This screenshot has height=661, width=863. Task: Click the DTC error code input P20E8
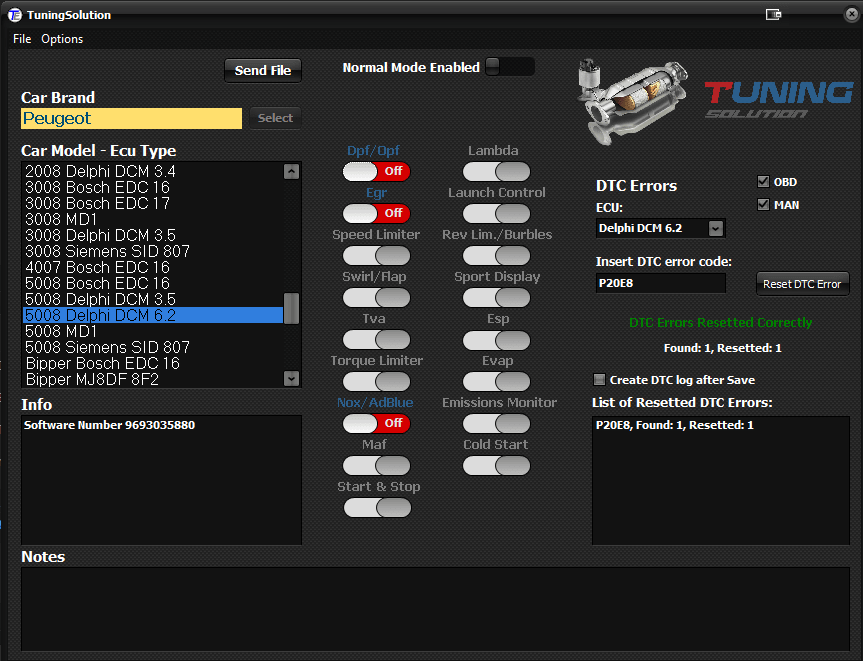pos(660,283)
